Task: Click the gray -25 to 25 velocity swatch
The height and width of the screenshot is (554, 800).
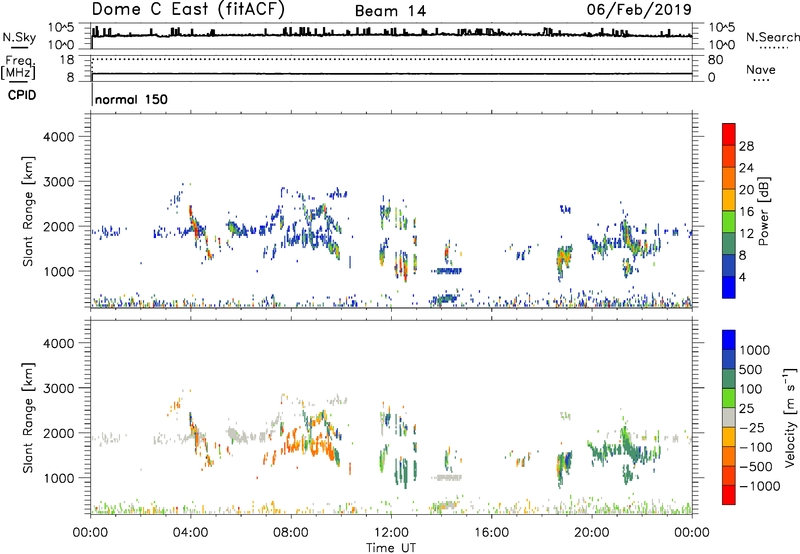Action: [x=729, y=417]
